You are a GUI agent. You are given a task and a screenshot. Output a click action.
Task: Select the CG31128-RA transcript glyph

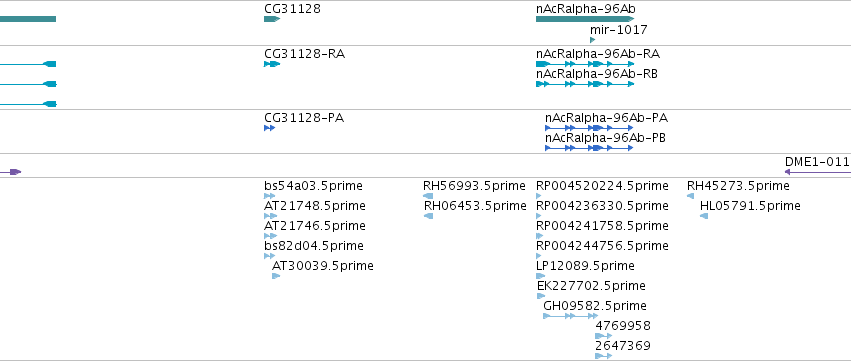[x=272, y=64]
